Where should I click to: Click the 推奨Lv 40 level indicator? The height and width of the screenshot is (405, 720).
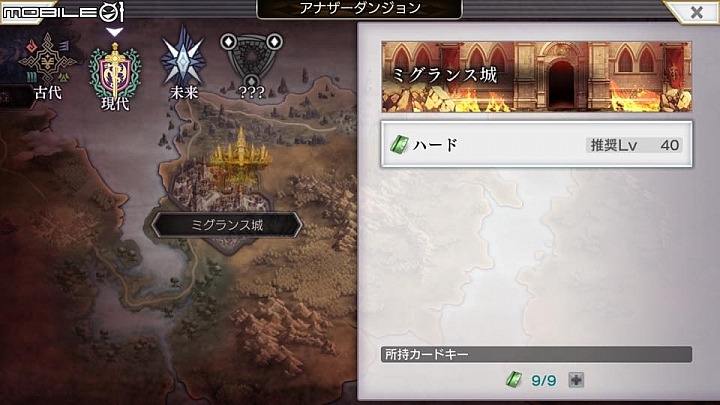pyautogui.click(x=634, y=145)
